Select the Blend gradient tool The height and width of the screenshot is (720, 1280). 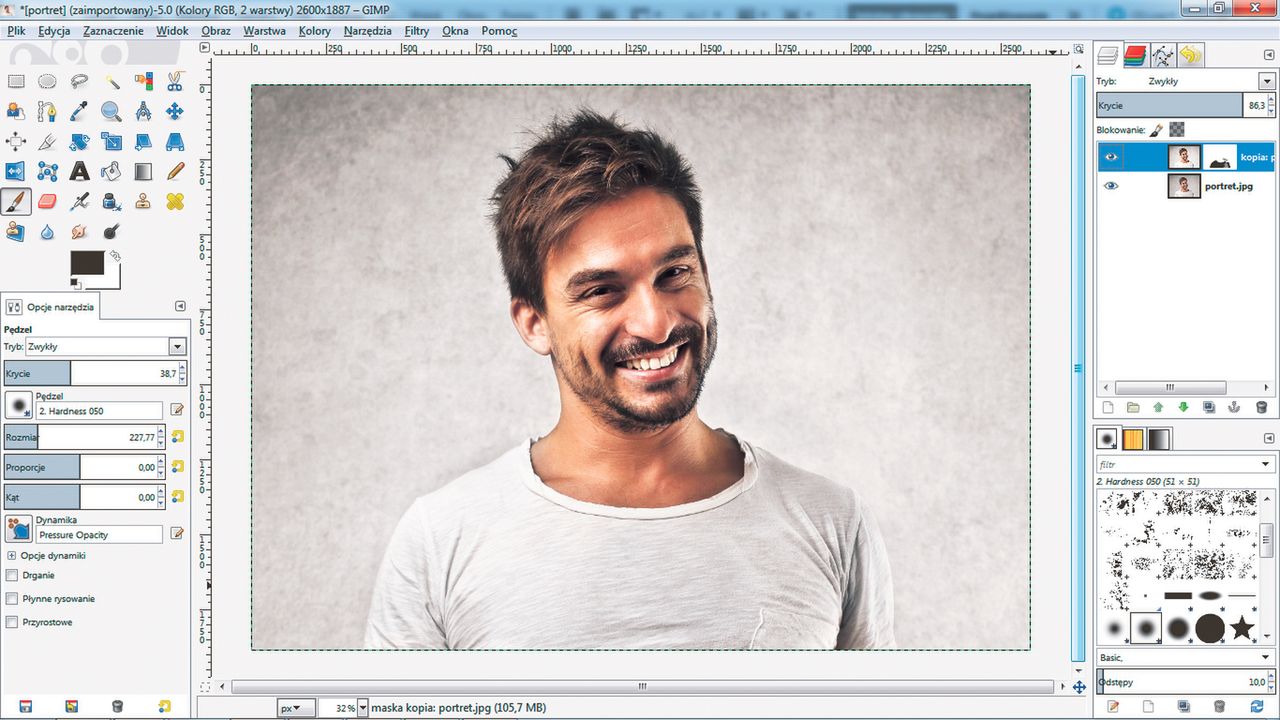143,171
